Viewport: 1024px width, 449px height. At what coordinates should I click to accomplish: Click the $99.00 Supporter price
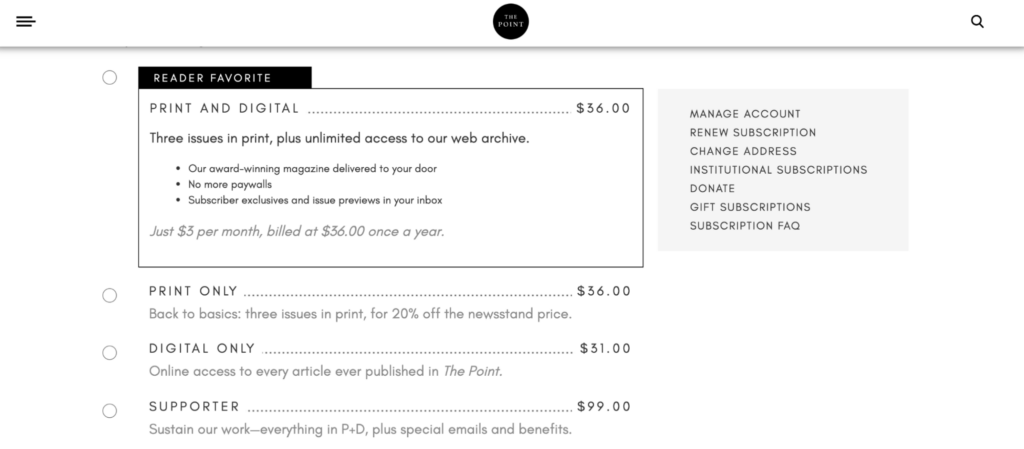click(x=604, y=407)
